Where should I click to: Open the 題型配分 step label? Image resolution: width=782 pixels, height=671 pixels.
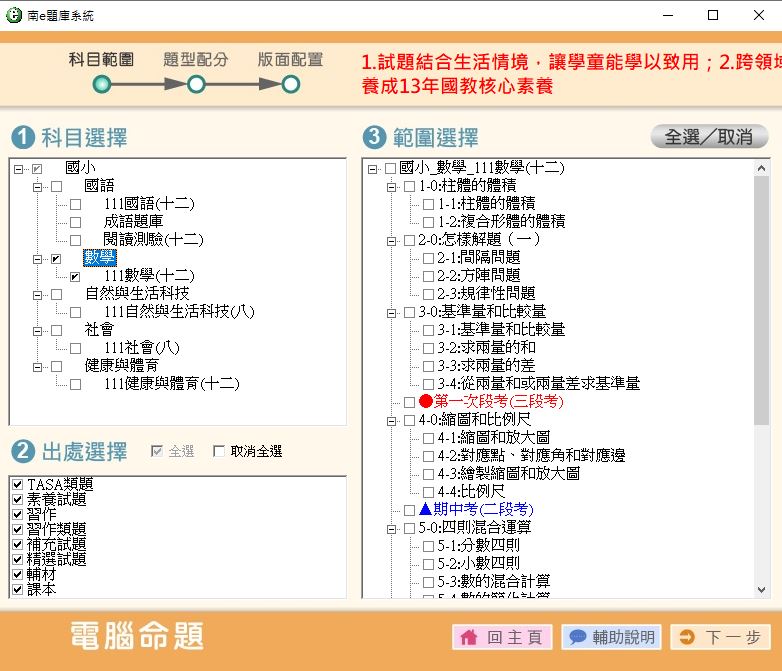(x=196, y=59)
